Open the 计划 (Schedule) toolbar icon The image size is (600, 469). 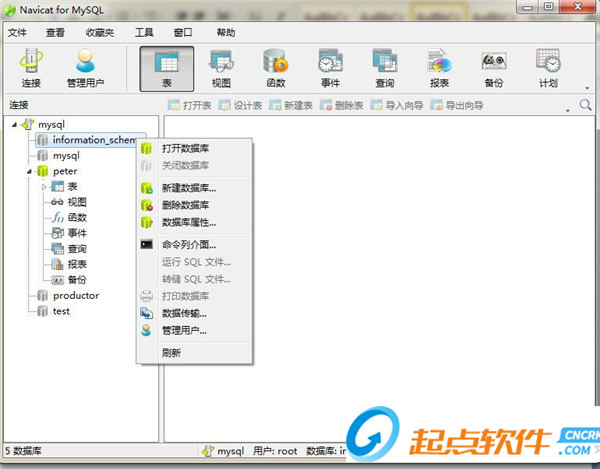[x=548, y=68]
